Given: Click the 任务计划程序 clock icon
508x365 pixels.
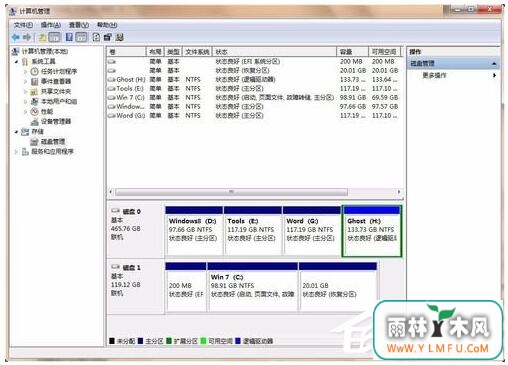Looking at the screenshot, I should (x=34, y=71).
